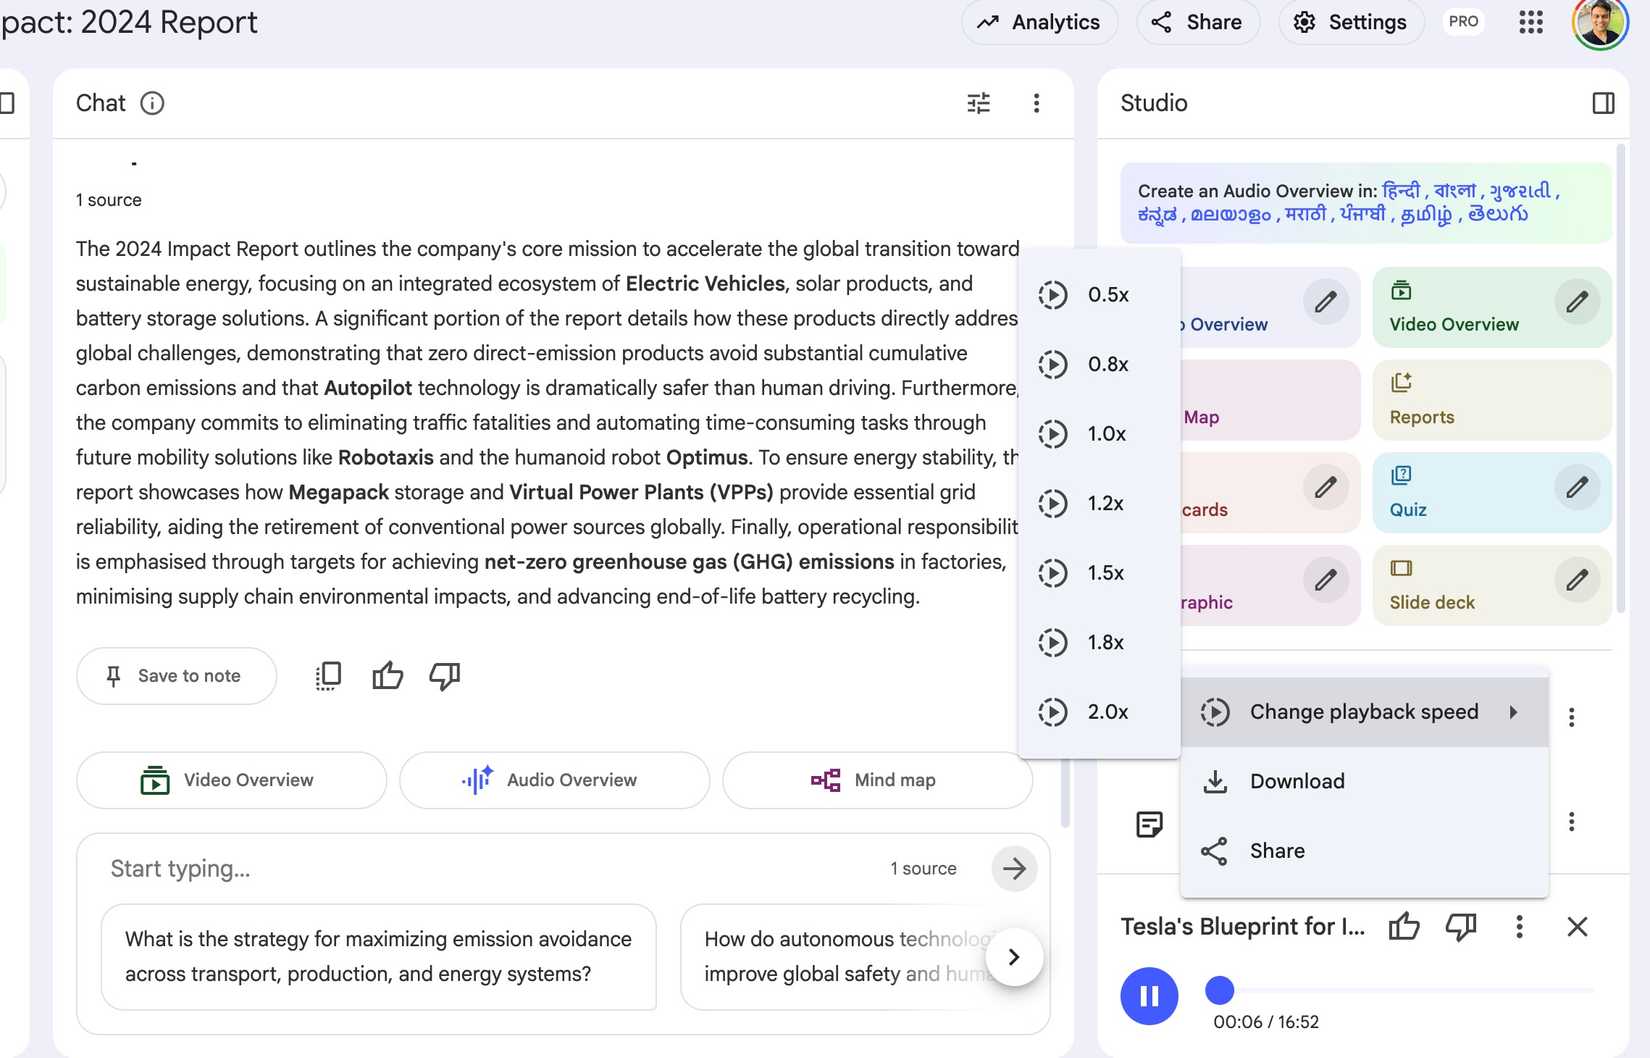Copy the chat response with copy icon
Image resolution: width=1650 pixels, height=1058 pixels.
coord(328,676)
